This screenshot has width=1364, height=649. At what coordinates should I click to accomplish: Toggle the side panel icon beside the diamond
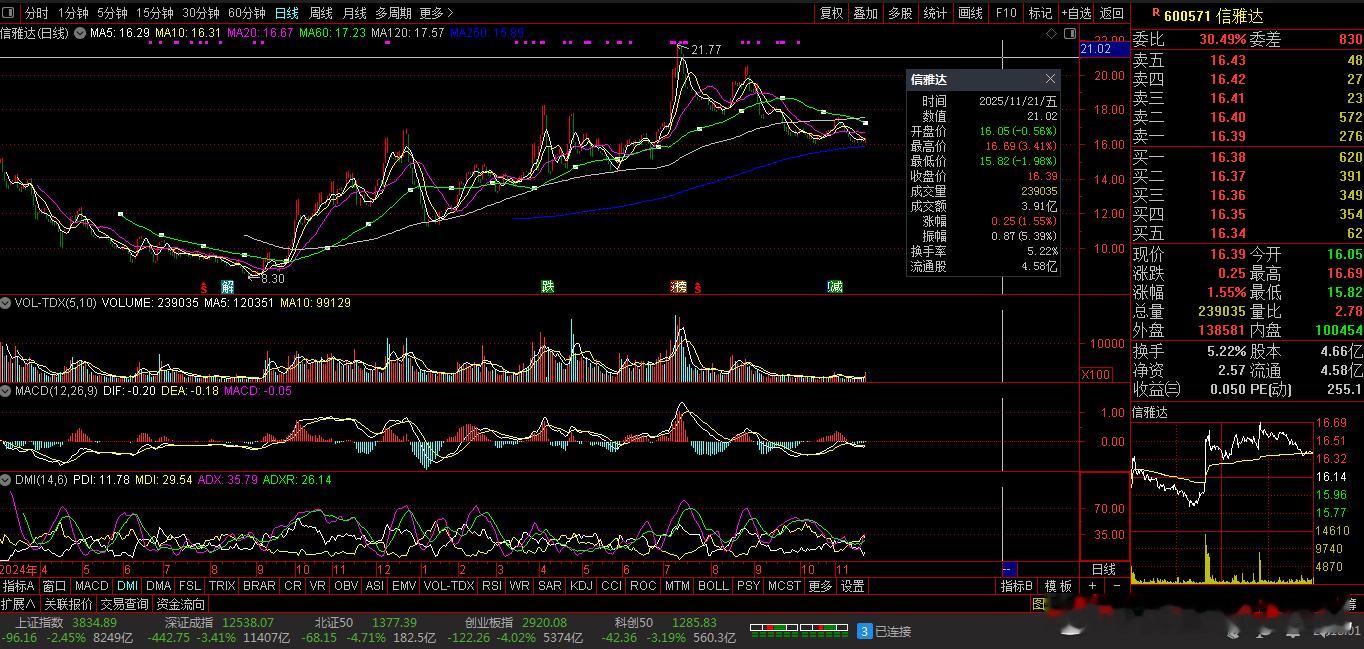[x=1070, y=33]
